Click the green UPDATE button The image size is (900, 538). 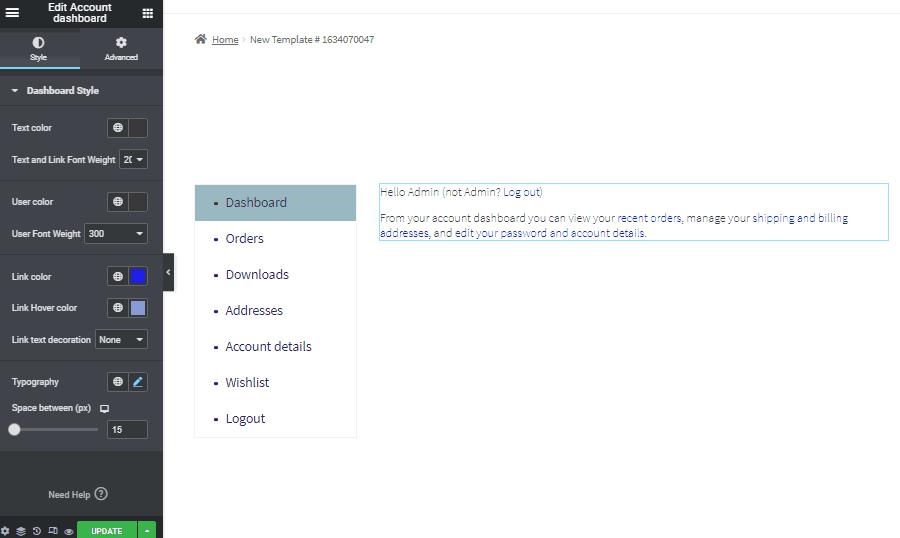[x=107, y=531]
